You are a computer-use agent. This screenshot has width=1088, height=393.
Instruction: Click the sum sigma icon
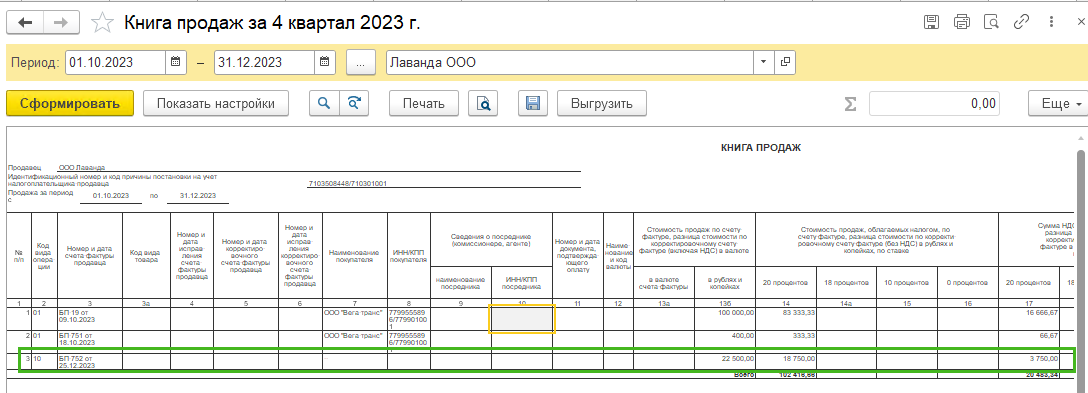850,103
